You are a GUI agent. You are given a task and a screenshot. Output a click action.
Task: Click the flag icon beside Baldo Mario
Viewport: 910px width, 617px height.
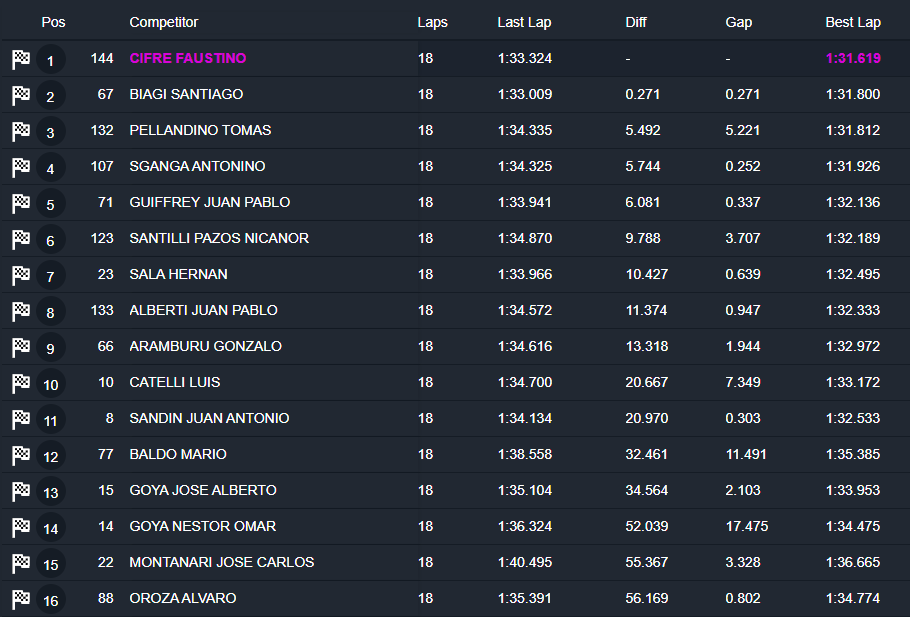tap(21, 455)
